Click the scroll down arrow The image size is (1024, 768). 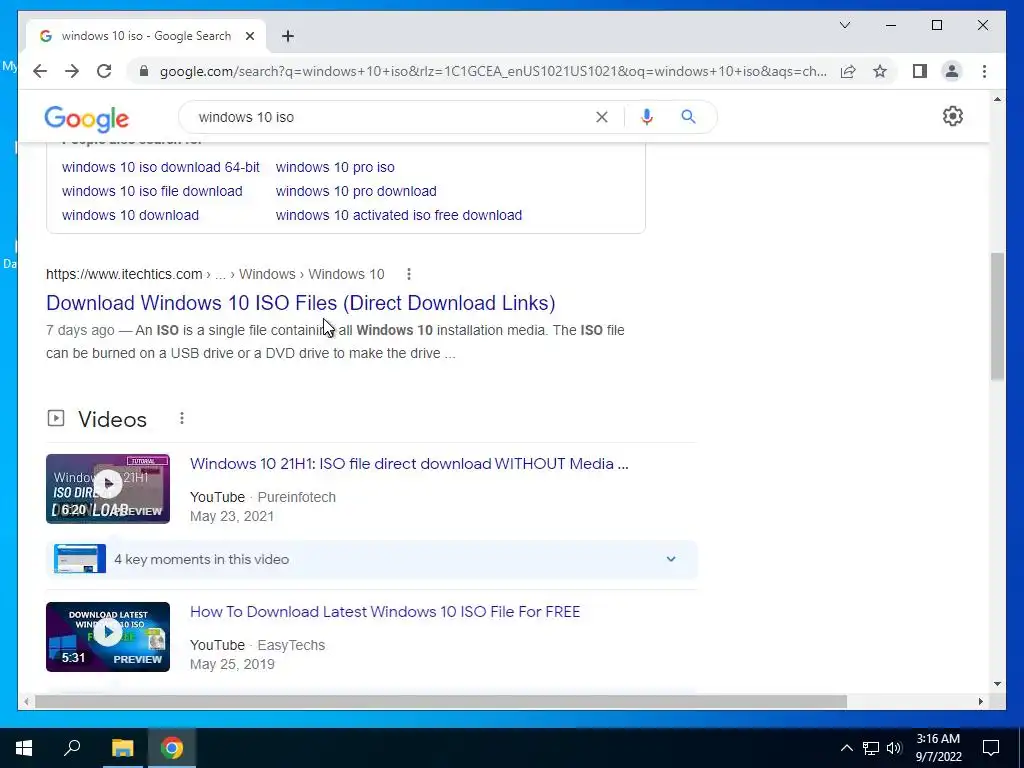(x=997, y=684)
